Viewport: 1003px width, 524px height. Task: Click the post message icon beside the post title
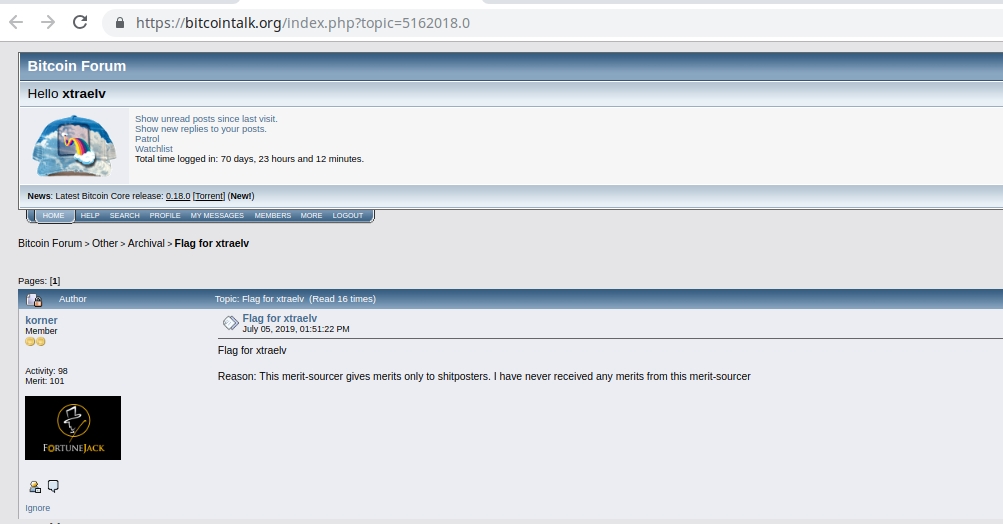[230, 323]
